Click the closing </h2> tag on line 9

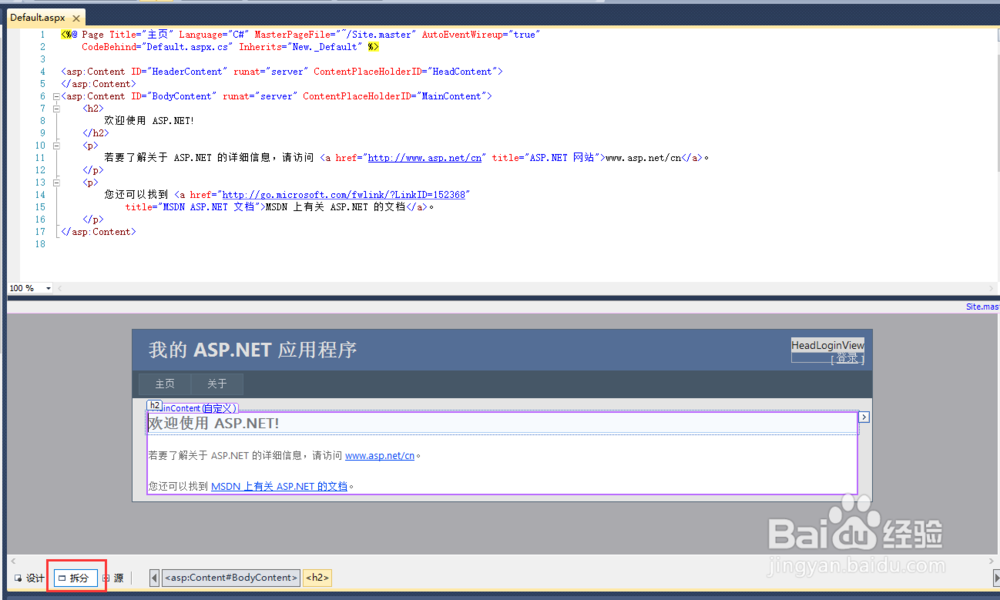96,133
